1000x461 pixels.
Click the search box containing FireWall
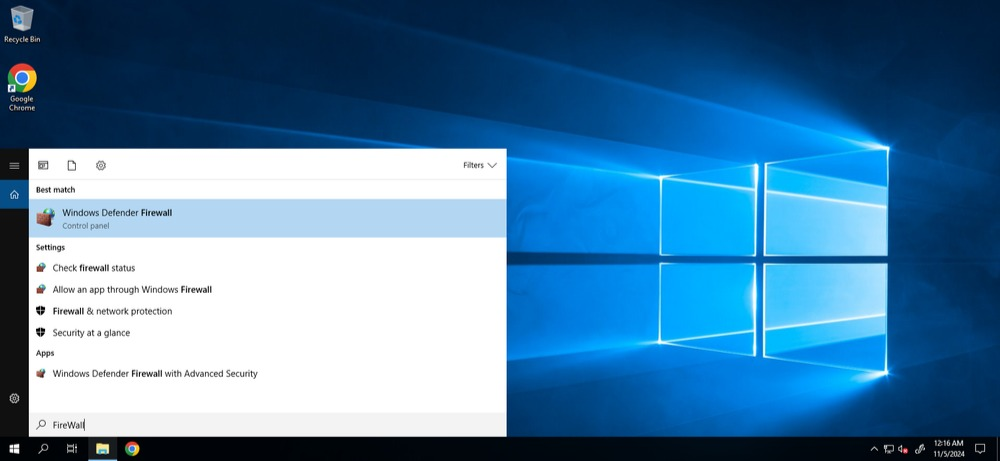(x=268, y=425)
